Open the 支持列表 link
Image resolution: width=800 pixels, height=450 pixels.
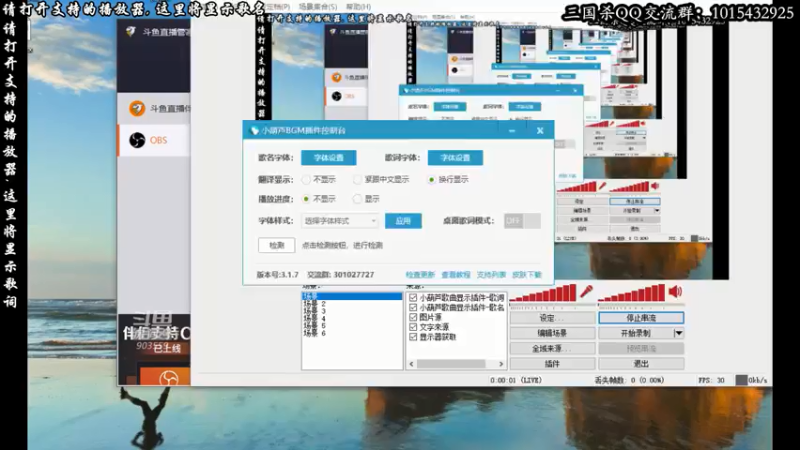click(491, 274)
